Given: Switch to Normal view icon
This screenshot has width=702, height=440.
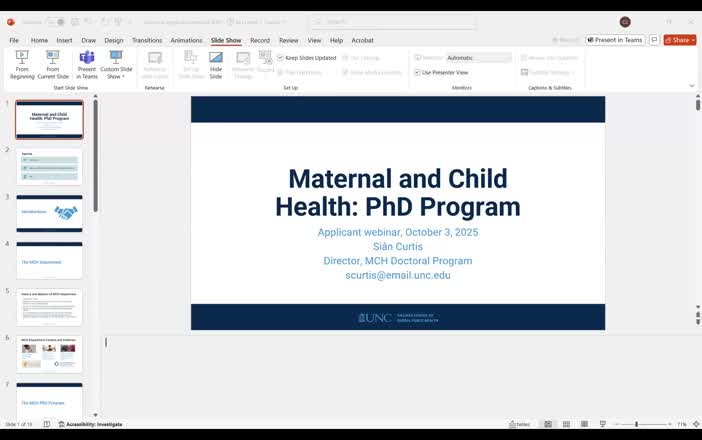Looking at the screenshot, I should [548, 424].
